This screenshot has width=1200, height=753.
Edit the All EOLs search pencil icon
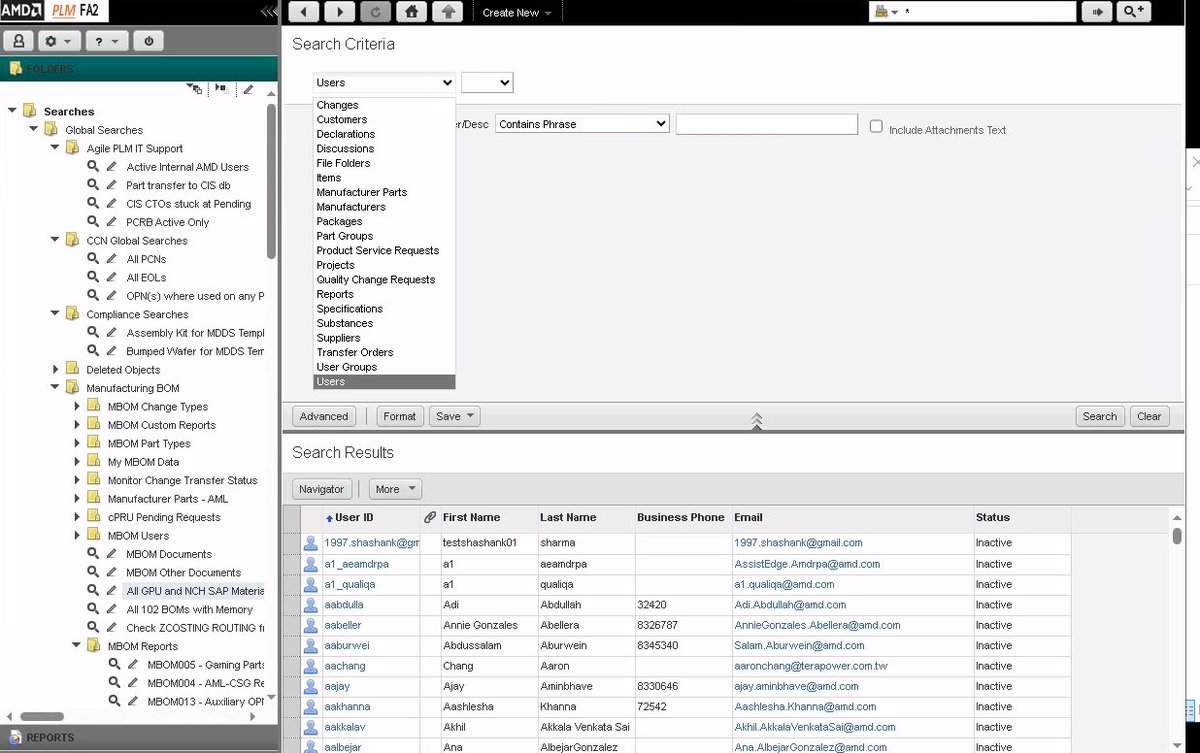pos(112,277)
